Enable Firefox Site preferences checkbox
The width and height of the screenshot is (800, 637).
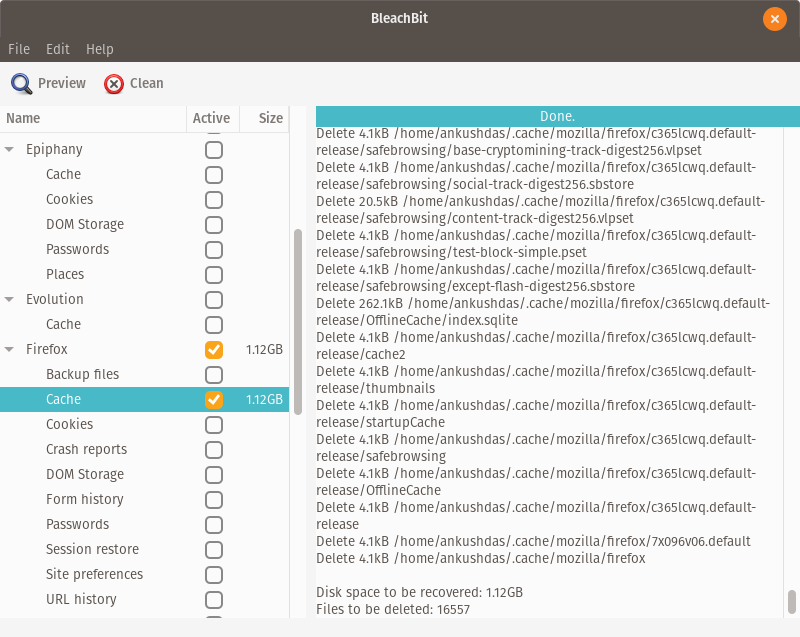214,575
